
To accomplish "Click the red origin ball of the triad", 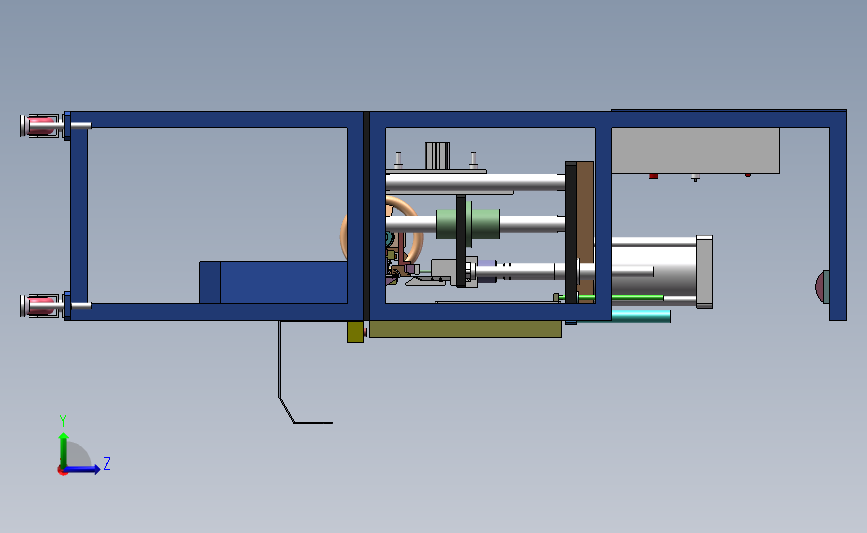I will (x=63, y=471).
